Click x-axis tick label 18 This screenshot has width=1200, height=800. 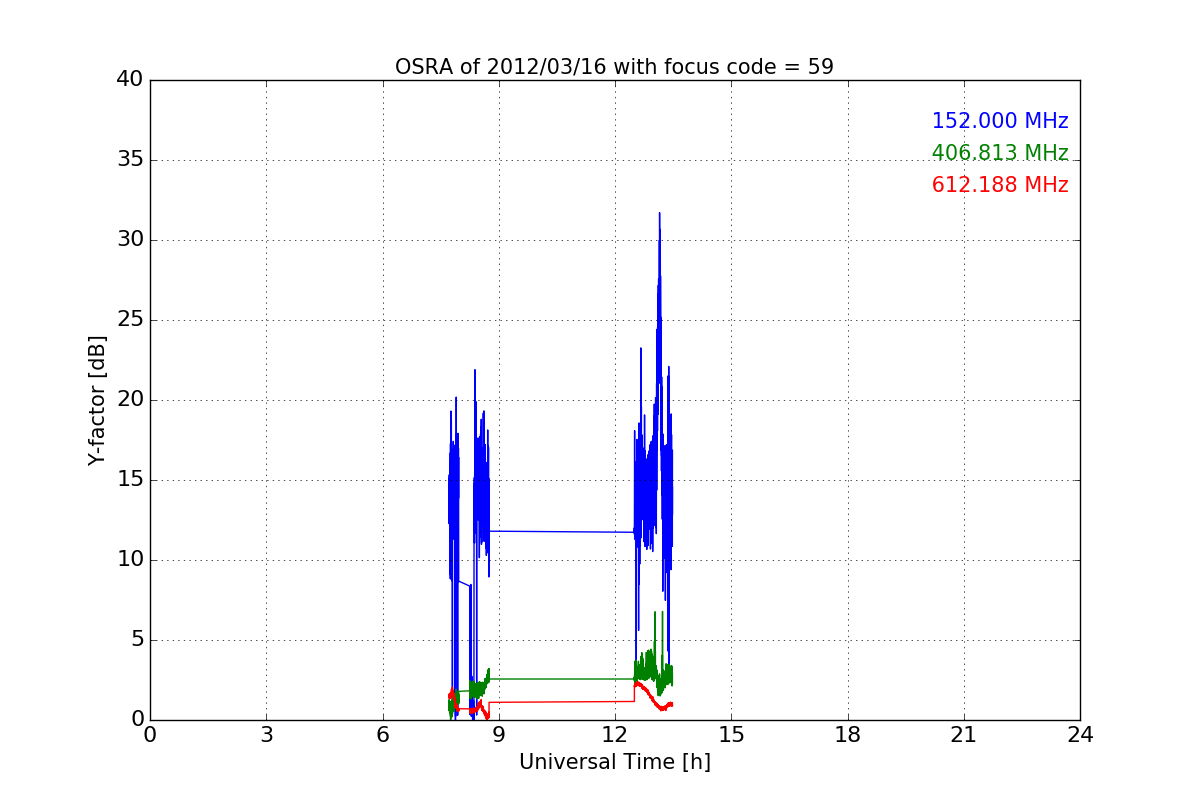tap(848, 734)
